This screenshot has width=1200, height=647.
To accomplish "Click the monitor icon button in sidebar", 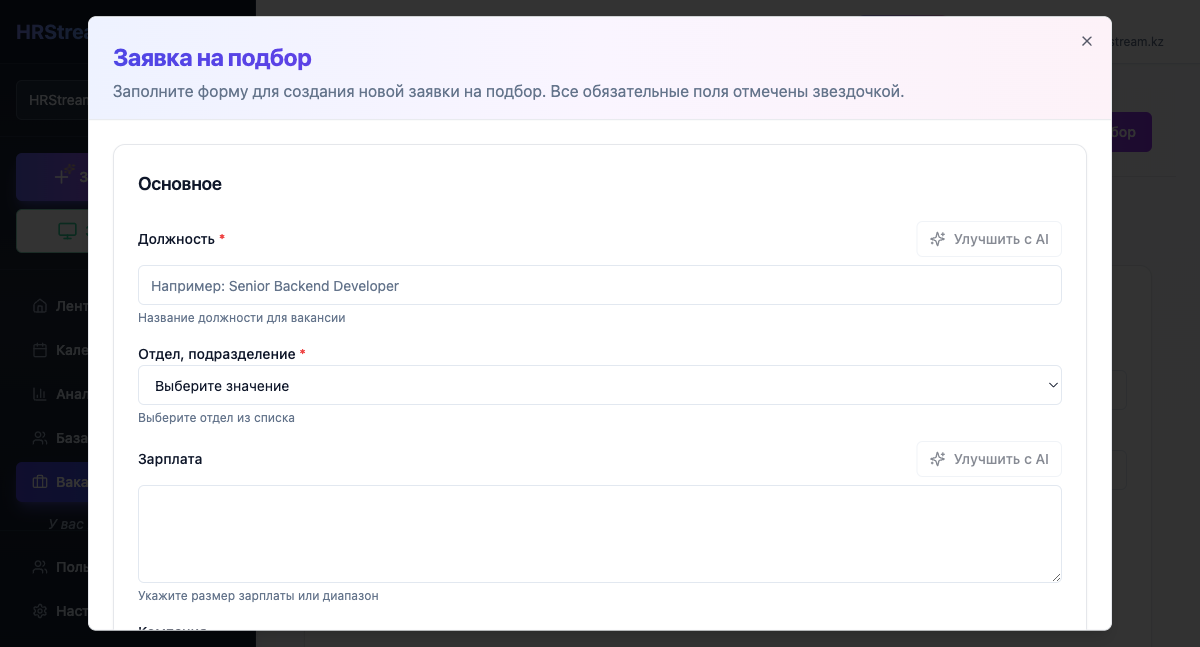I will click(66, 231).
